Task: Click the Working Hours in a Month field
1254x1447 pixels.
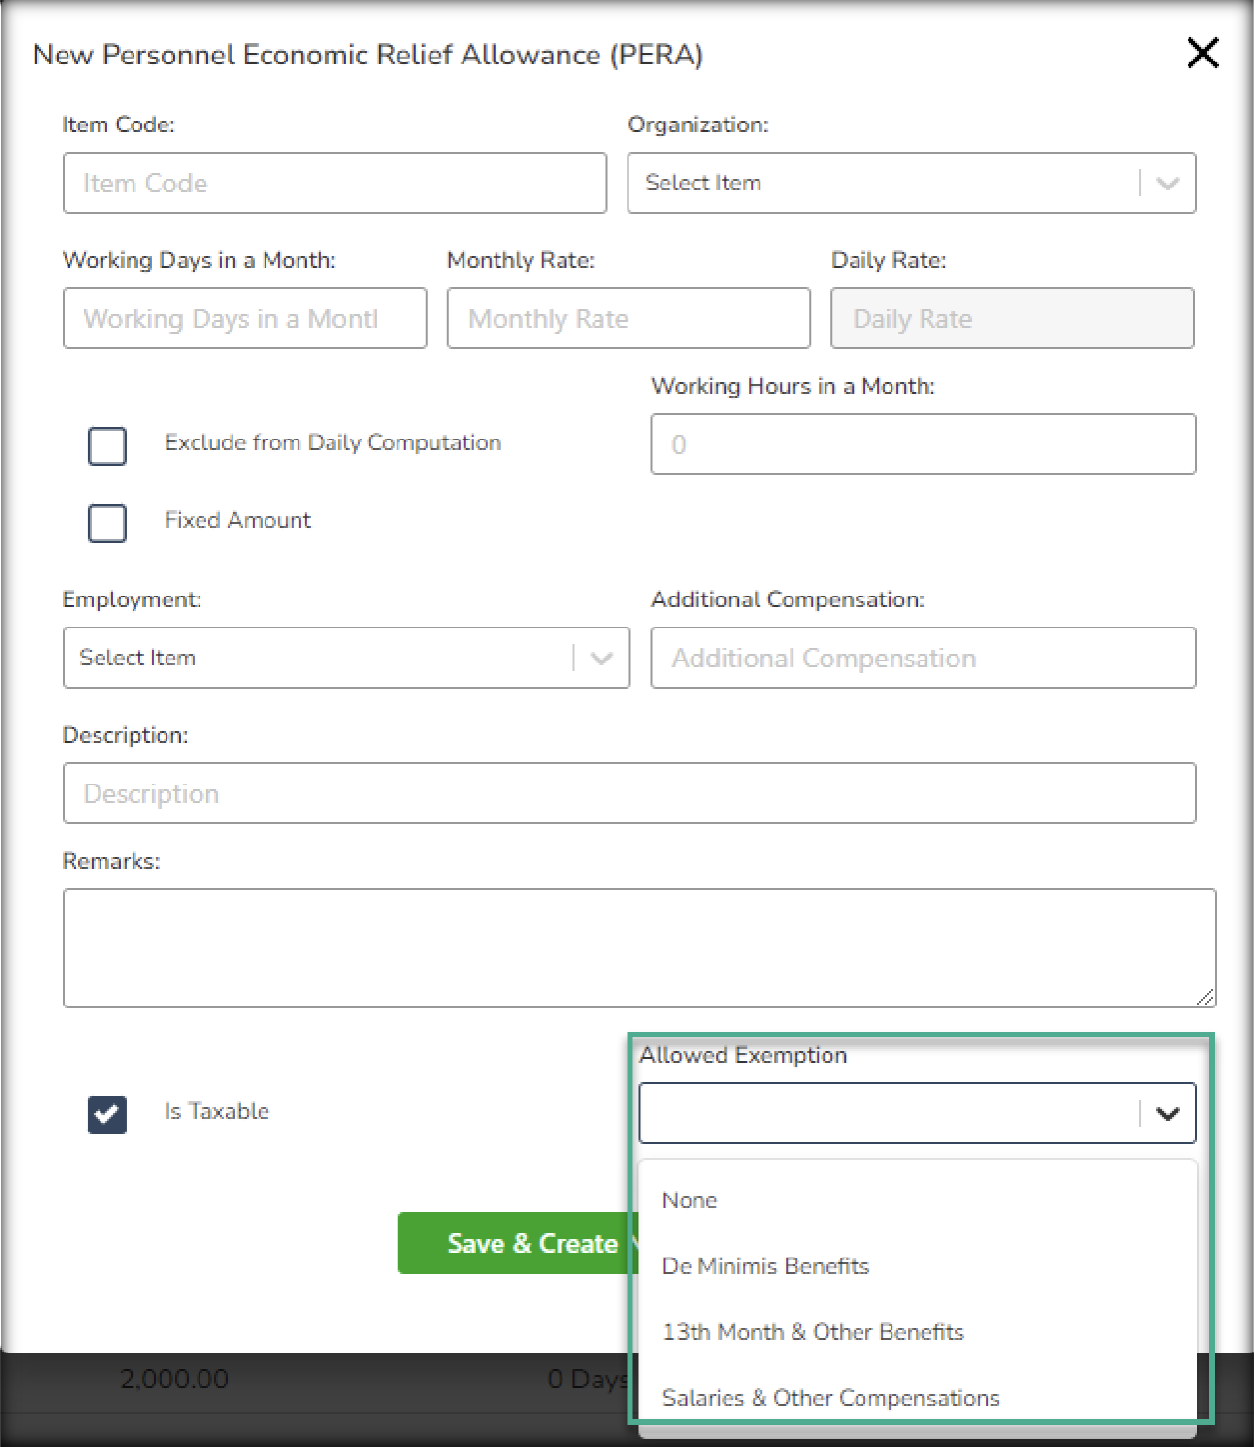Action: (x=922, y=445)
